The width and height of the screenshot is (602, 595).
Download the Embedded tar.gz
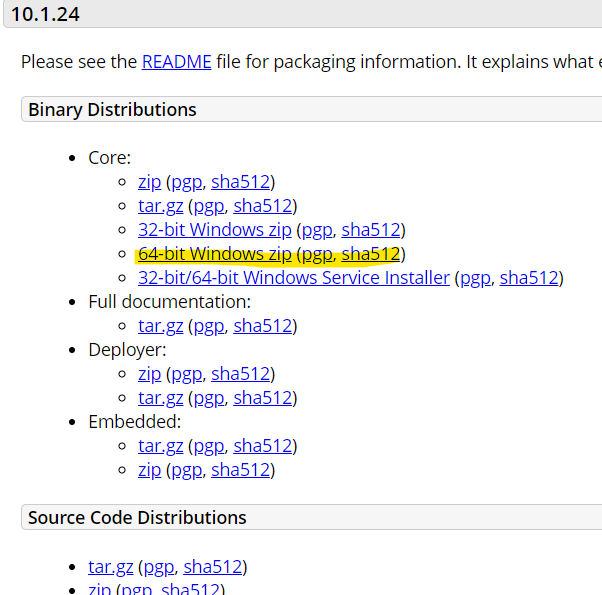coord(160,446)
